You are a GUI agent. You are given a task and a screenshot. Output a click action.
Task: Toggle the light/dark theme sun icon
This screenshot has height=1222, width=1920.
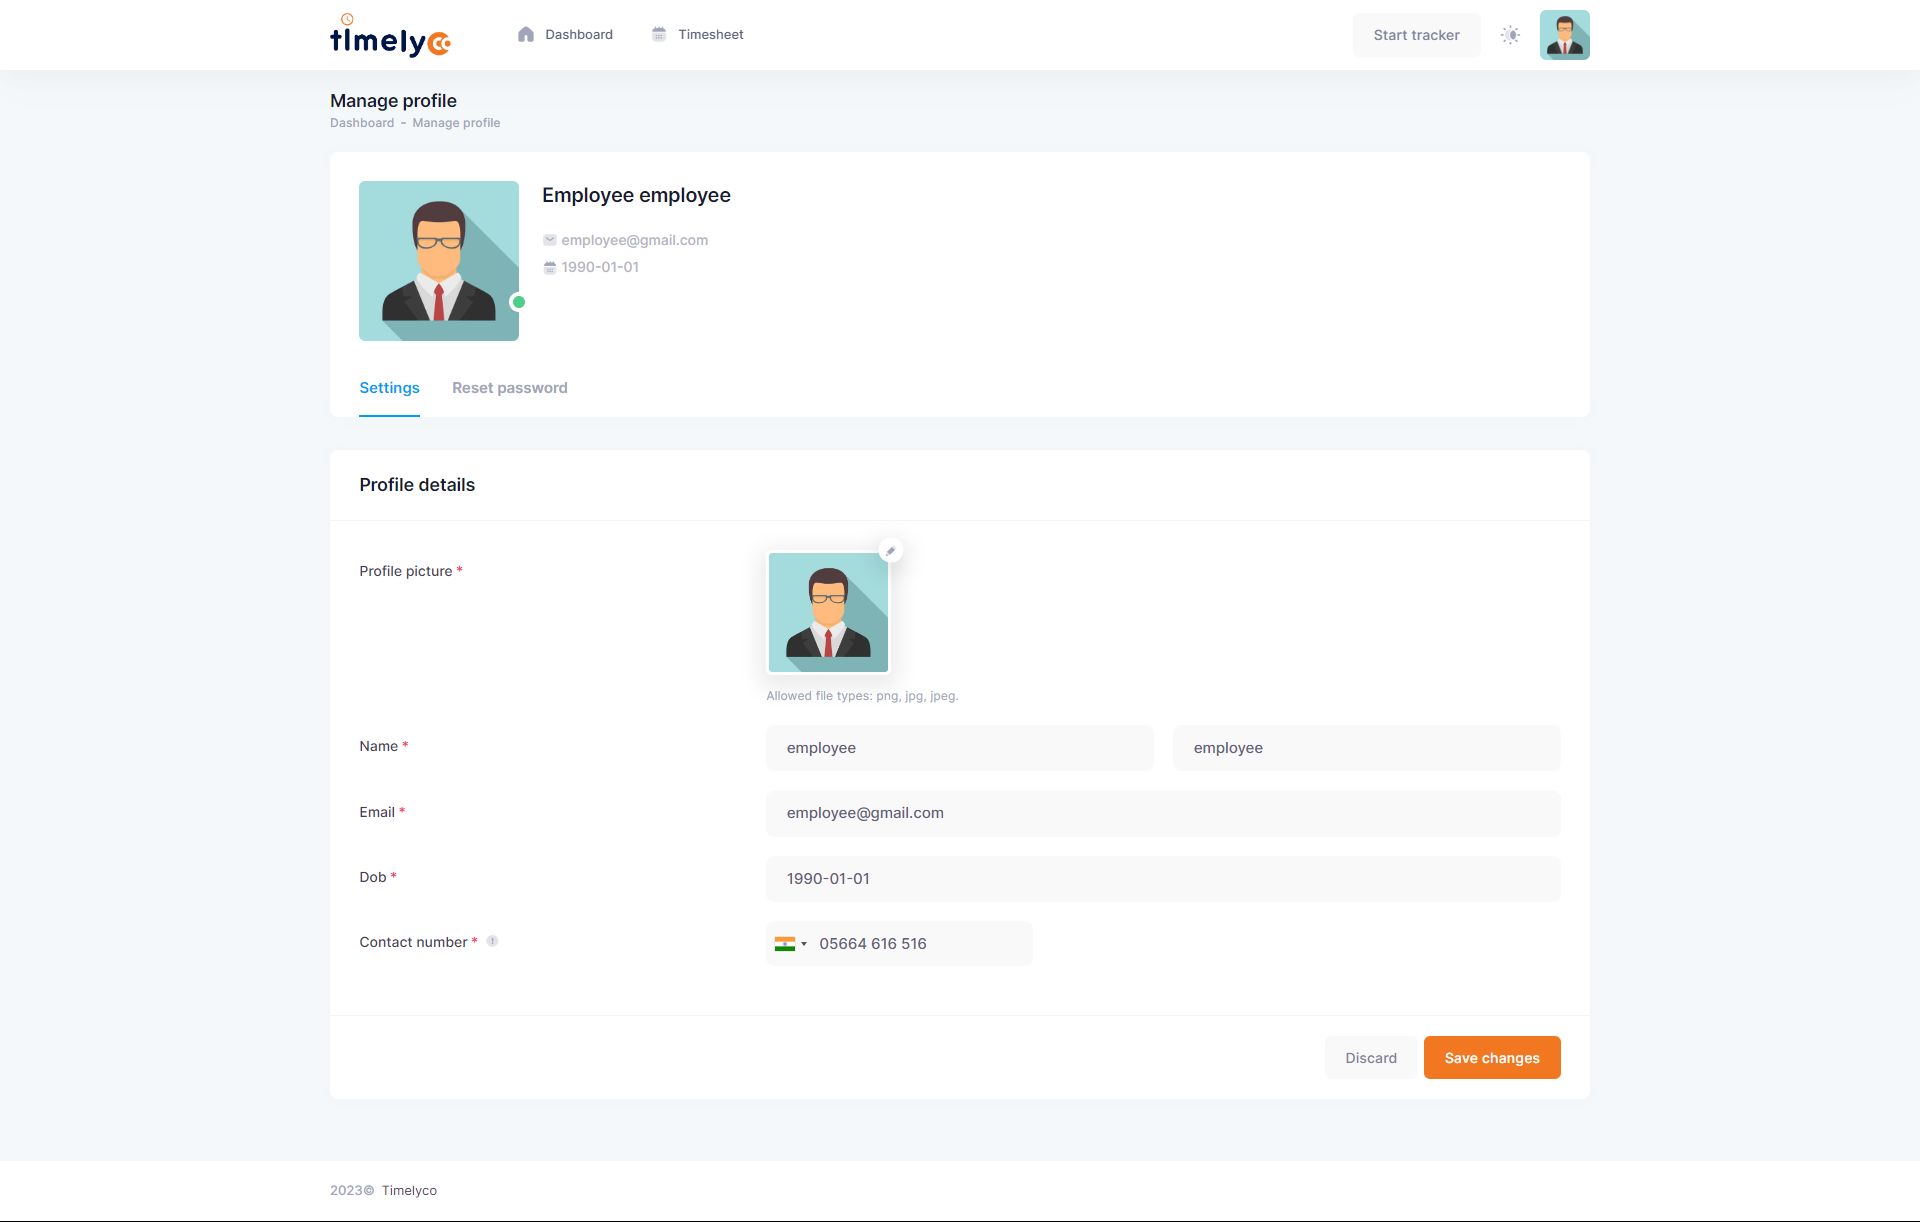coord(1510,35)
